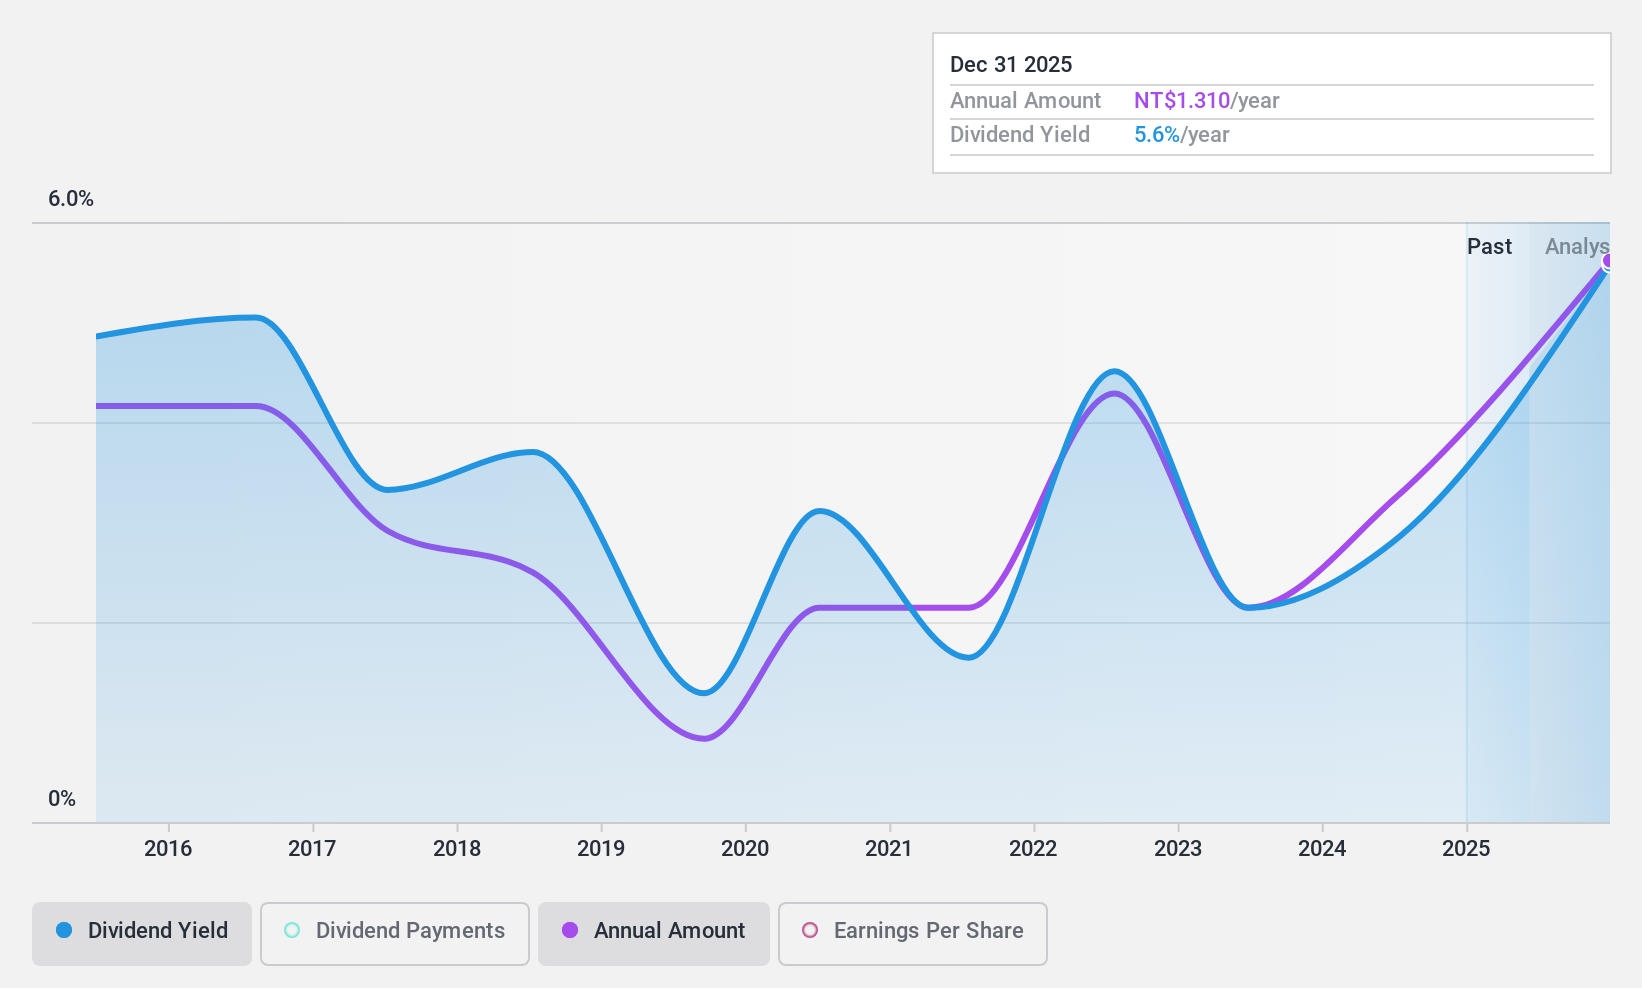Click the Dec 31 2025 tooltip date
Image resolution: width=1642 pixels, height=988 pixels.
coord(1011,64)
